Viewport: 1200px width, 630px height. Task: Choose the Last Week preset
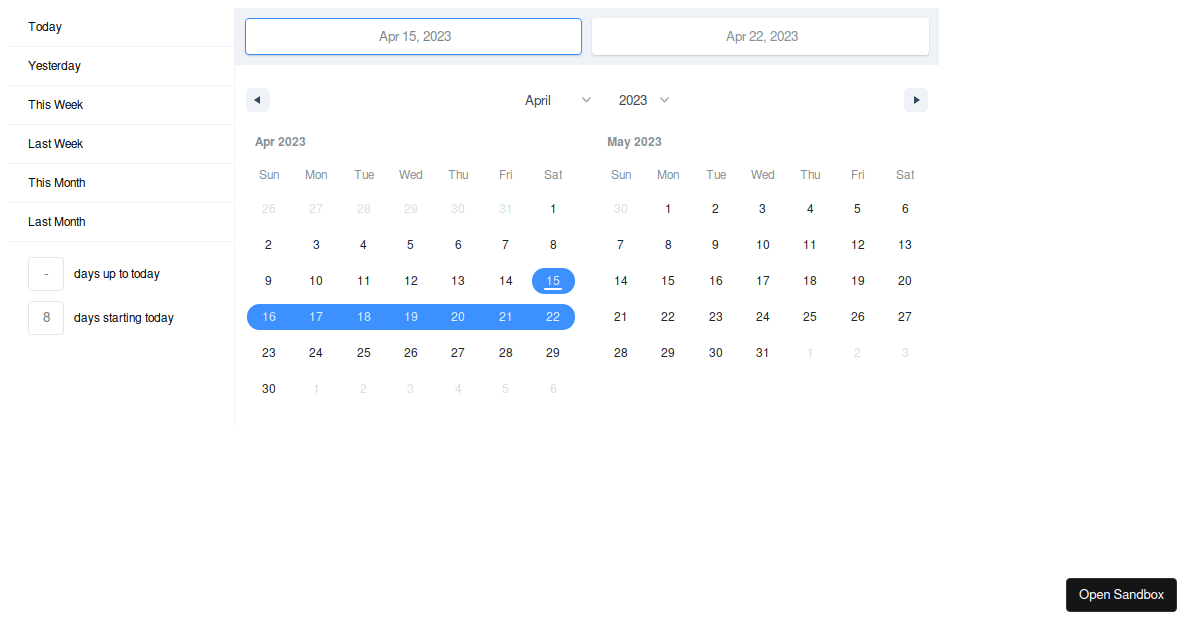(56, 144)
